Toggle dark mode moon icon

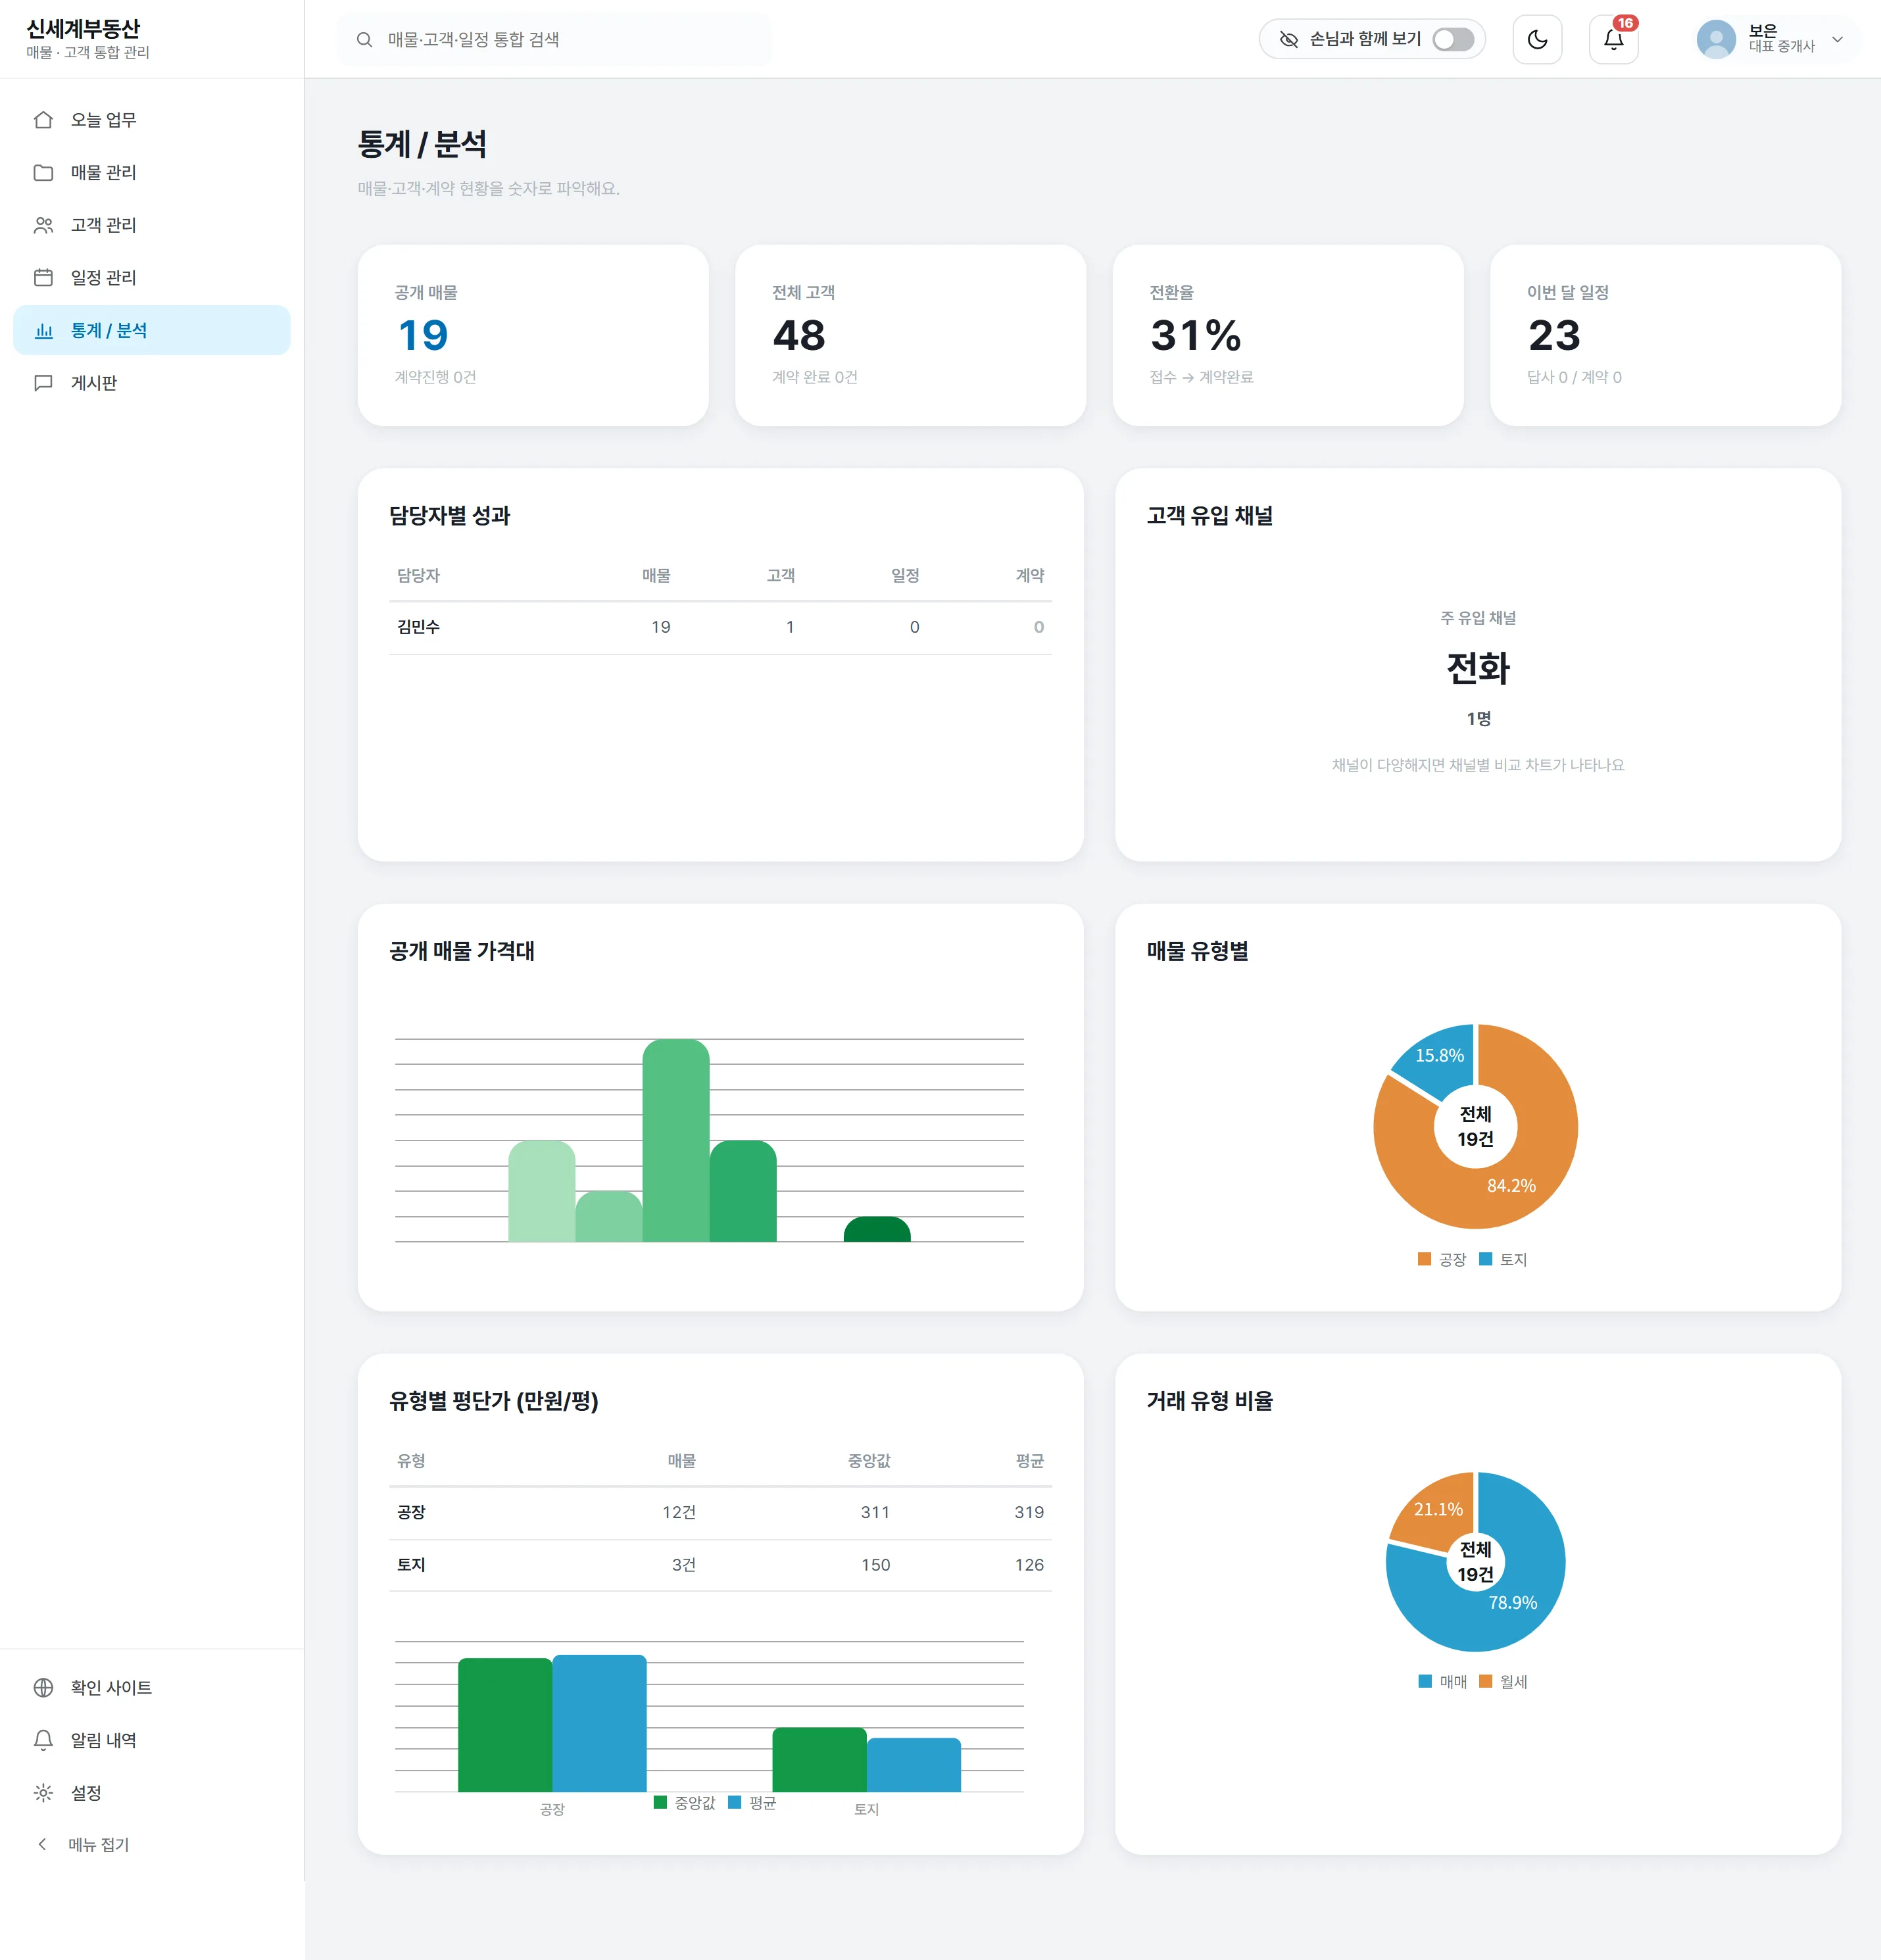(x=1537, y=39)
